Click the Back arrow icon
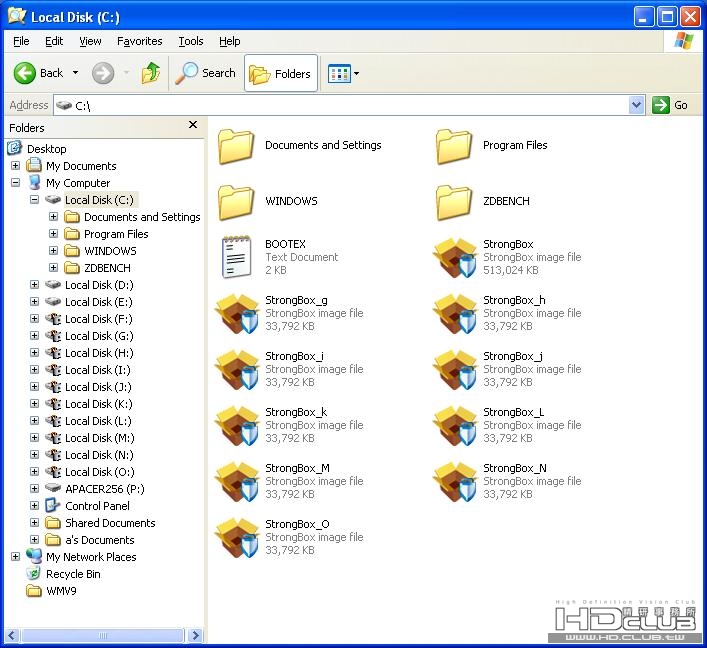The image size is (707, 648). pos(24,73)
